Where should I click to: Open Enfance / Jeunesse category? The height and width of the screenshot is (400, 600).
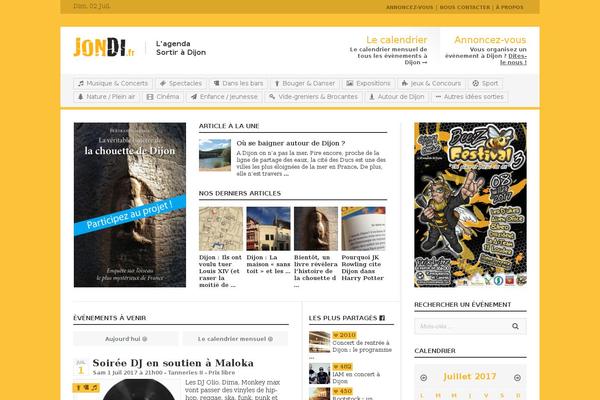pos(224,97)
